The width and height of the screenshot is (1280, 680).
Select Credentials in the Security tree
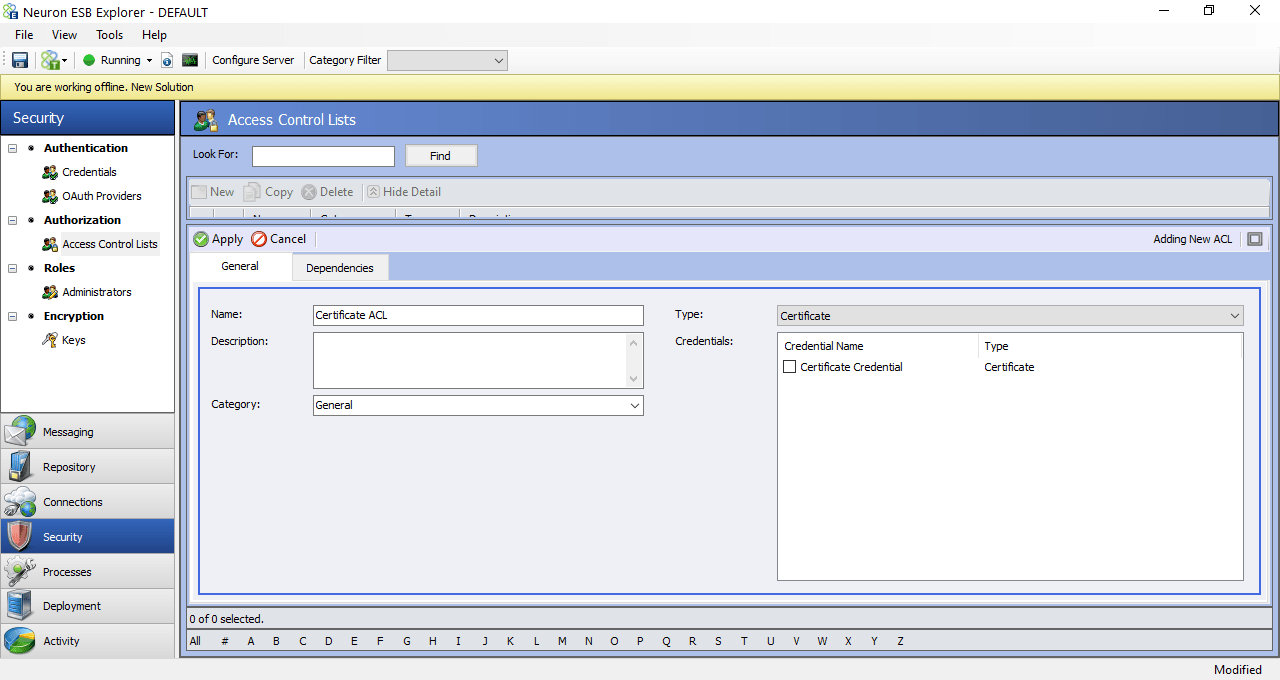89,172
